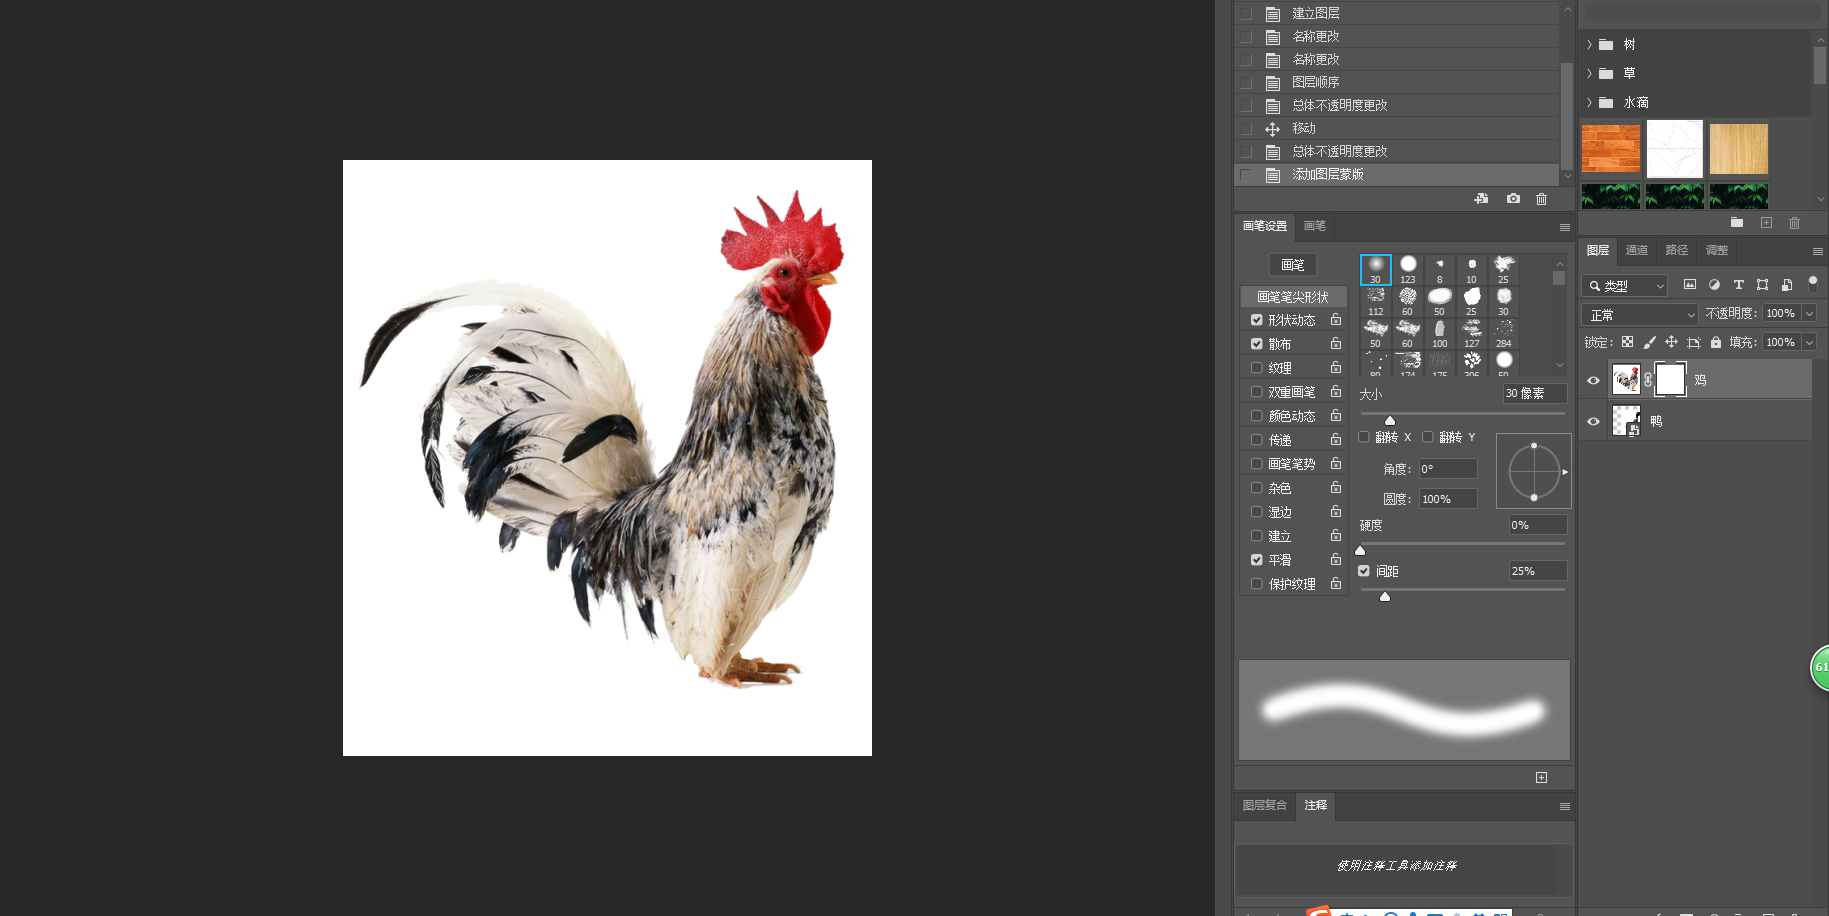
Task: Expand the 水滴 pattern folder
Action: pyautogui.click(x=1589, y=102)
